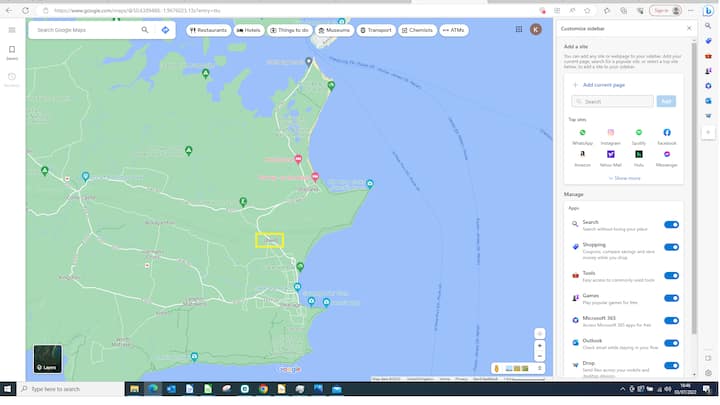Select WhatsApp from top sites
The image size is (720, 405).
pos(583,132)
